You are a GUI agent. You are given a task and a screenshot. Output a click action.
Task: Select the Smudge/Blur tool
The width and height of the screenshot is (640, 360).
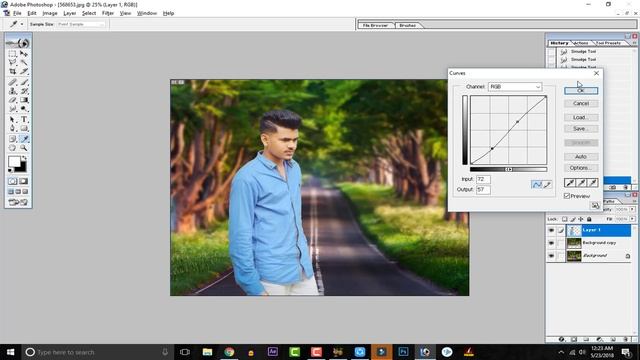click(13, 109)
